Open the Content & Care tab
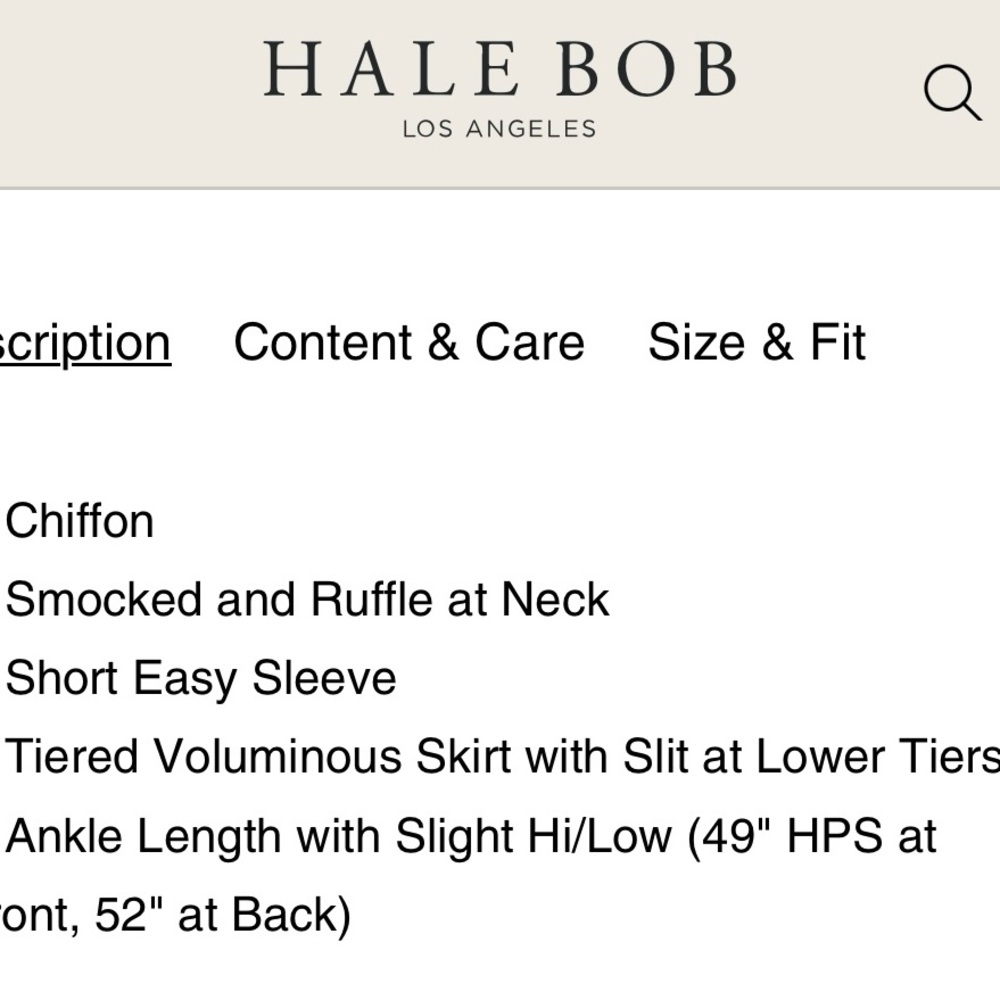Viewport: 1000px width, 1000px height. coord(409,343)
